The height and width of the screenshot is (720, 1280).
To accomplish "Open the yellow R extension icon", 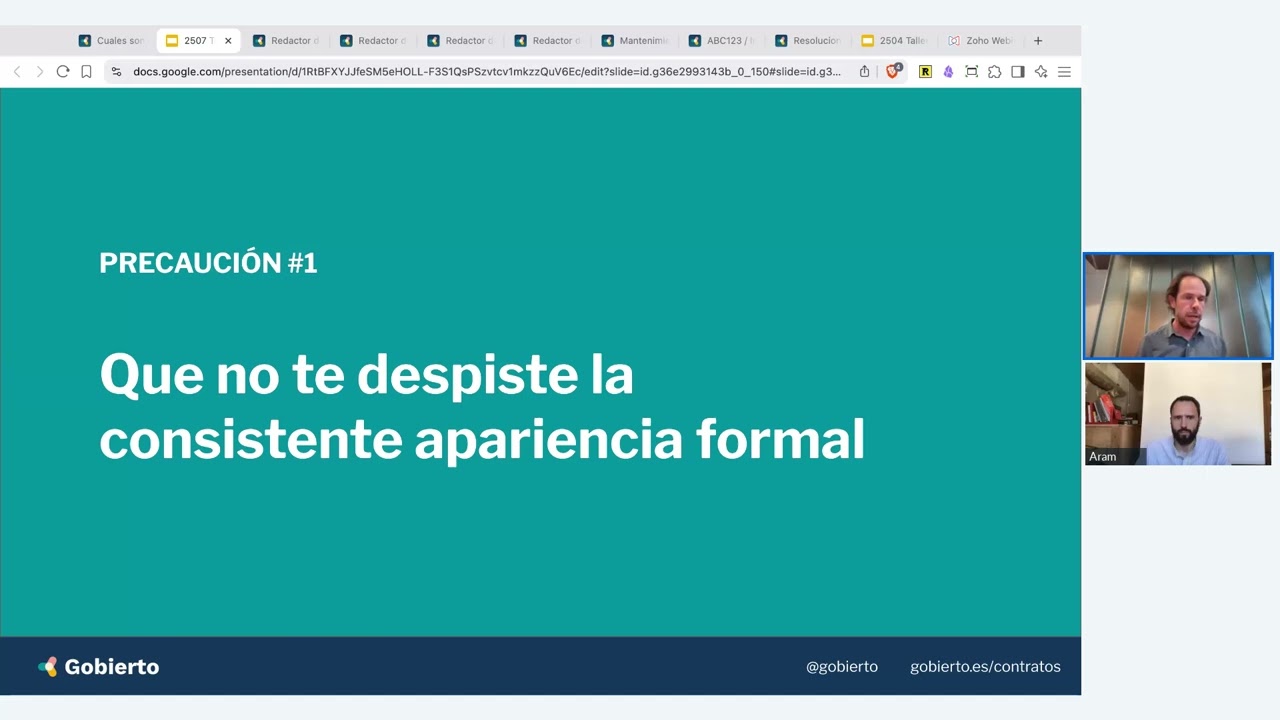I will [925, 72].
